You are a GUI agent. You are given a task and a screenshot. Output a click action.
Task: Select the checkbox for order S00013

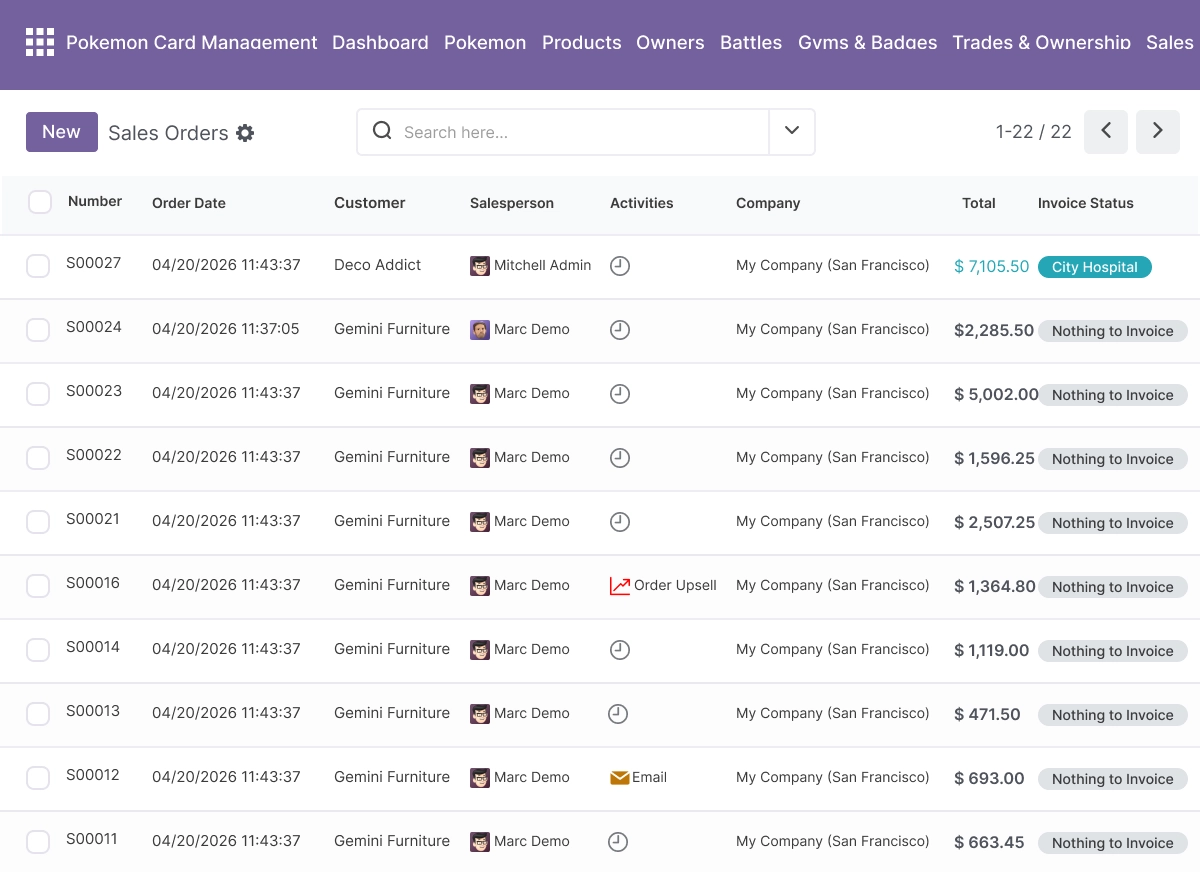click(x=38, y=714)
